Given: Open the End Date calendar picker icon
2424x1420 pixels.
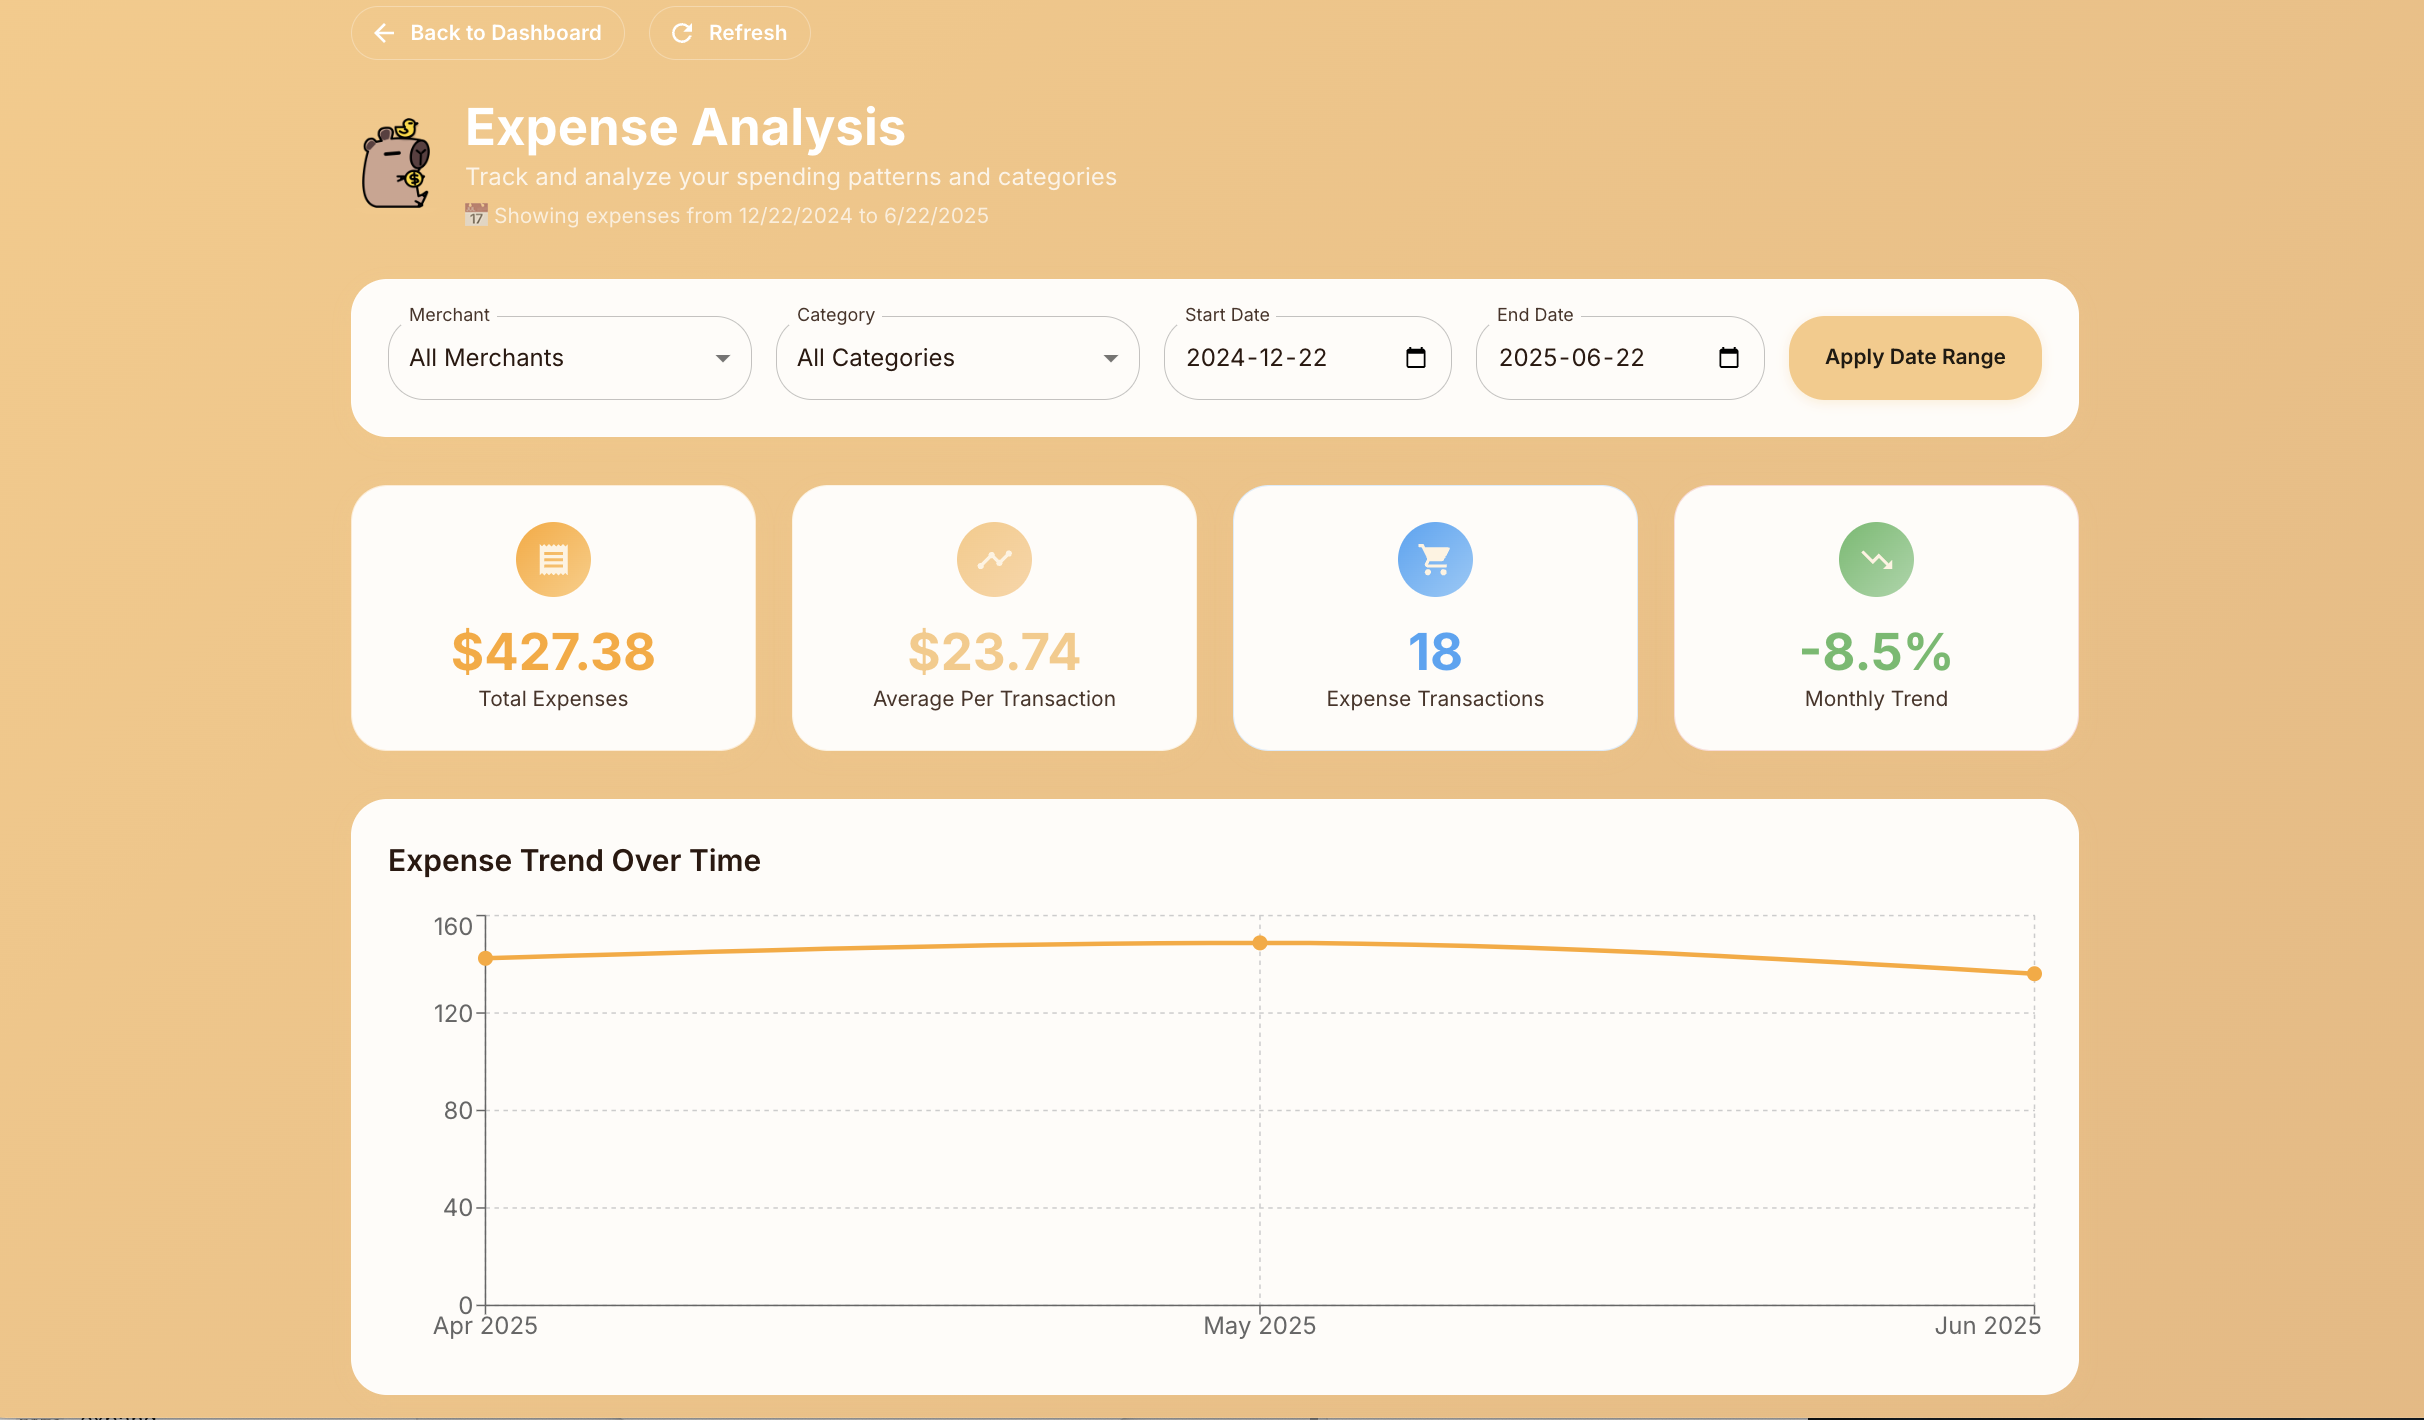Looking at the screenshot, I should click(1729, 358).
